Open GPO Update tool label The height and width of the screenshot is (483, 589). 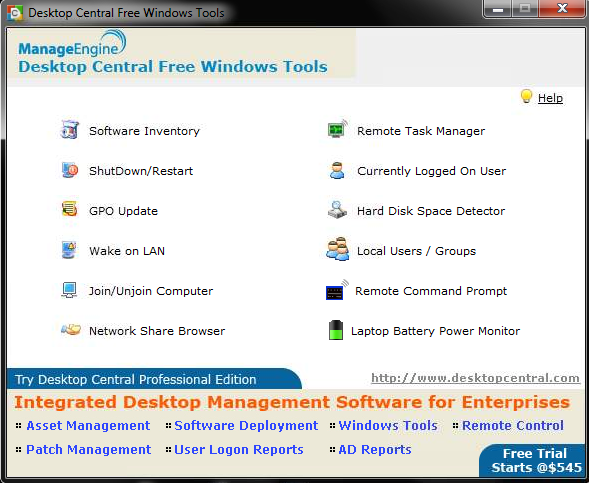tap(123, 211)
